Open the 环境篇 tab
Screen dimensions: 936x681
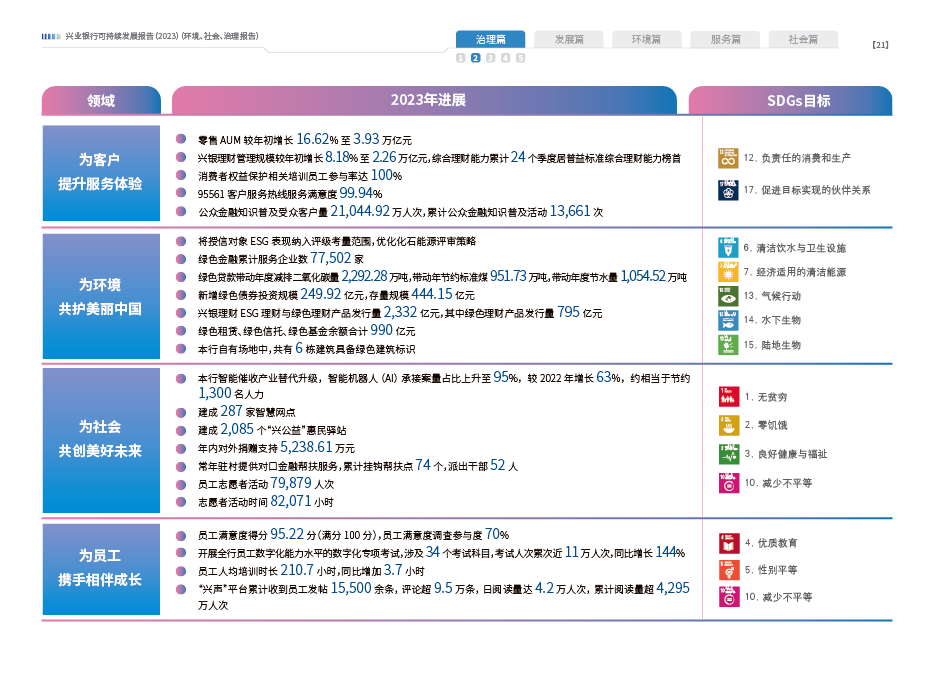646,39
